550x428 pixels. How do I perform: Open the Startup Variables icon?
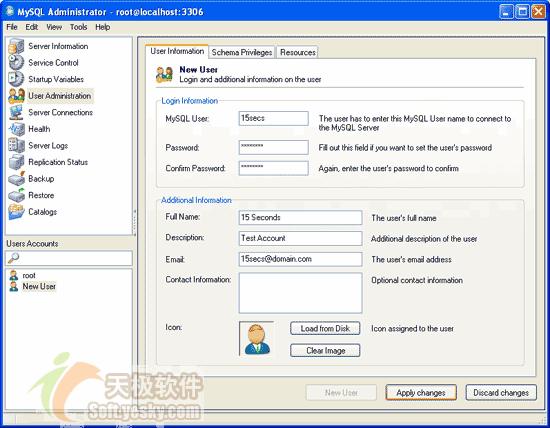click(x=16, y=79)
